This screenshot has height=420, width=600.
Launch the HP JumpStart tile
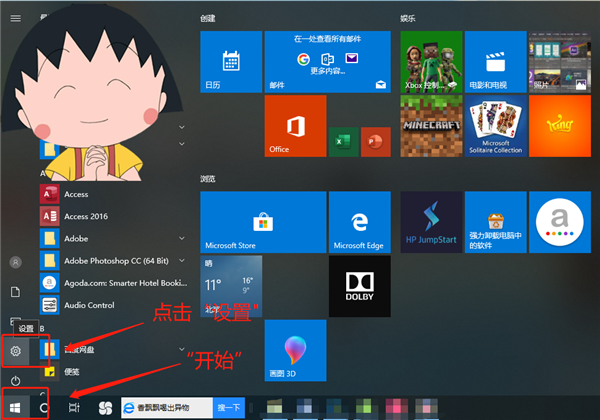(x=431, y=222)
